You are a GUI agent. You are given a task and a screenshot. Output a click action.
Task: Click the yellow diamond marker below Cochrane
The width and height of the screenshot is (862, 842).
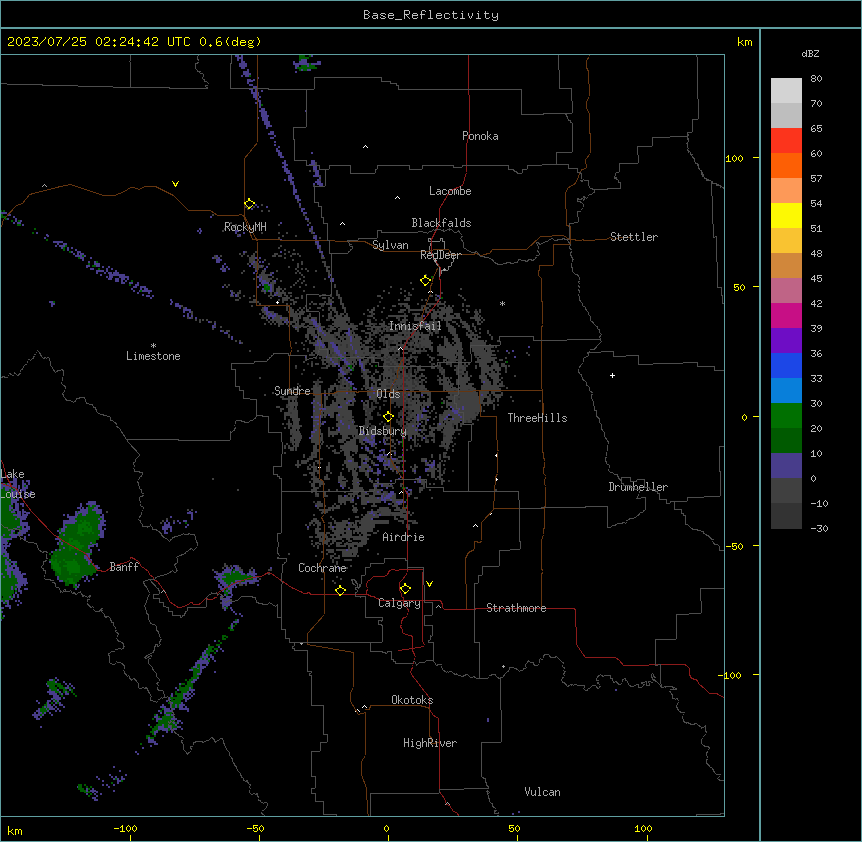(340, 590)
